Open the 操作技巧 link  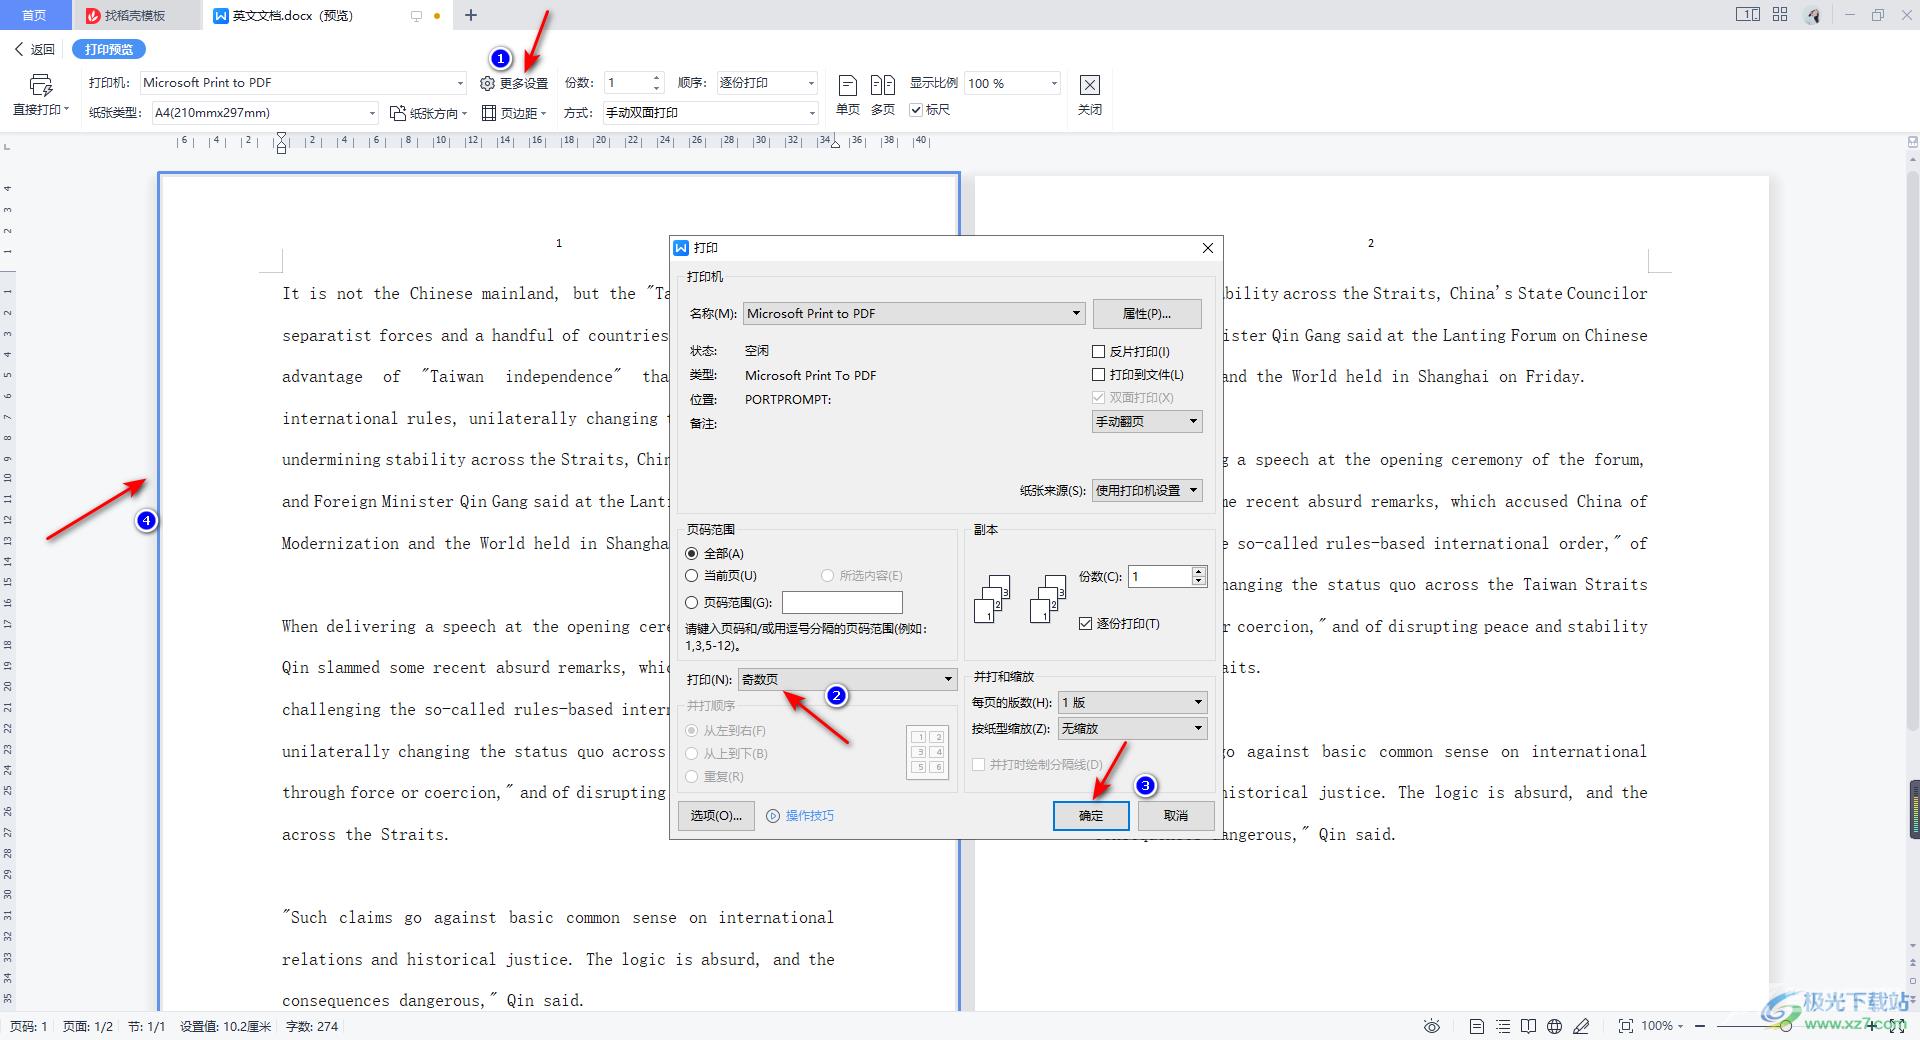(809, 816)
